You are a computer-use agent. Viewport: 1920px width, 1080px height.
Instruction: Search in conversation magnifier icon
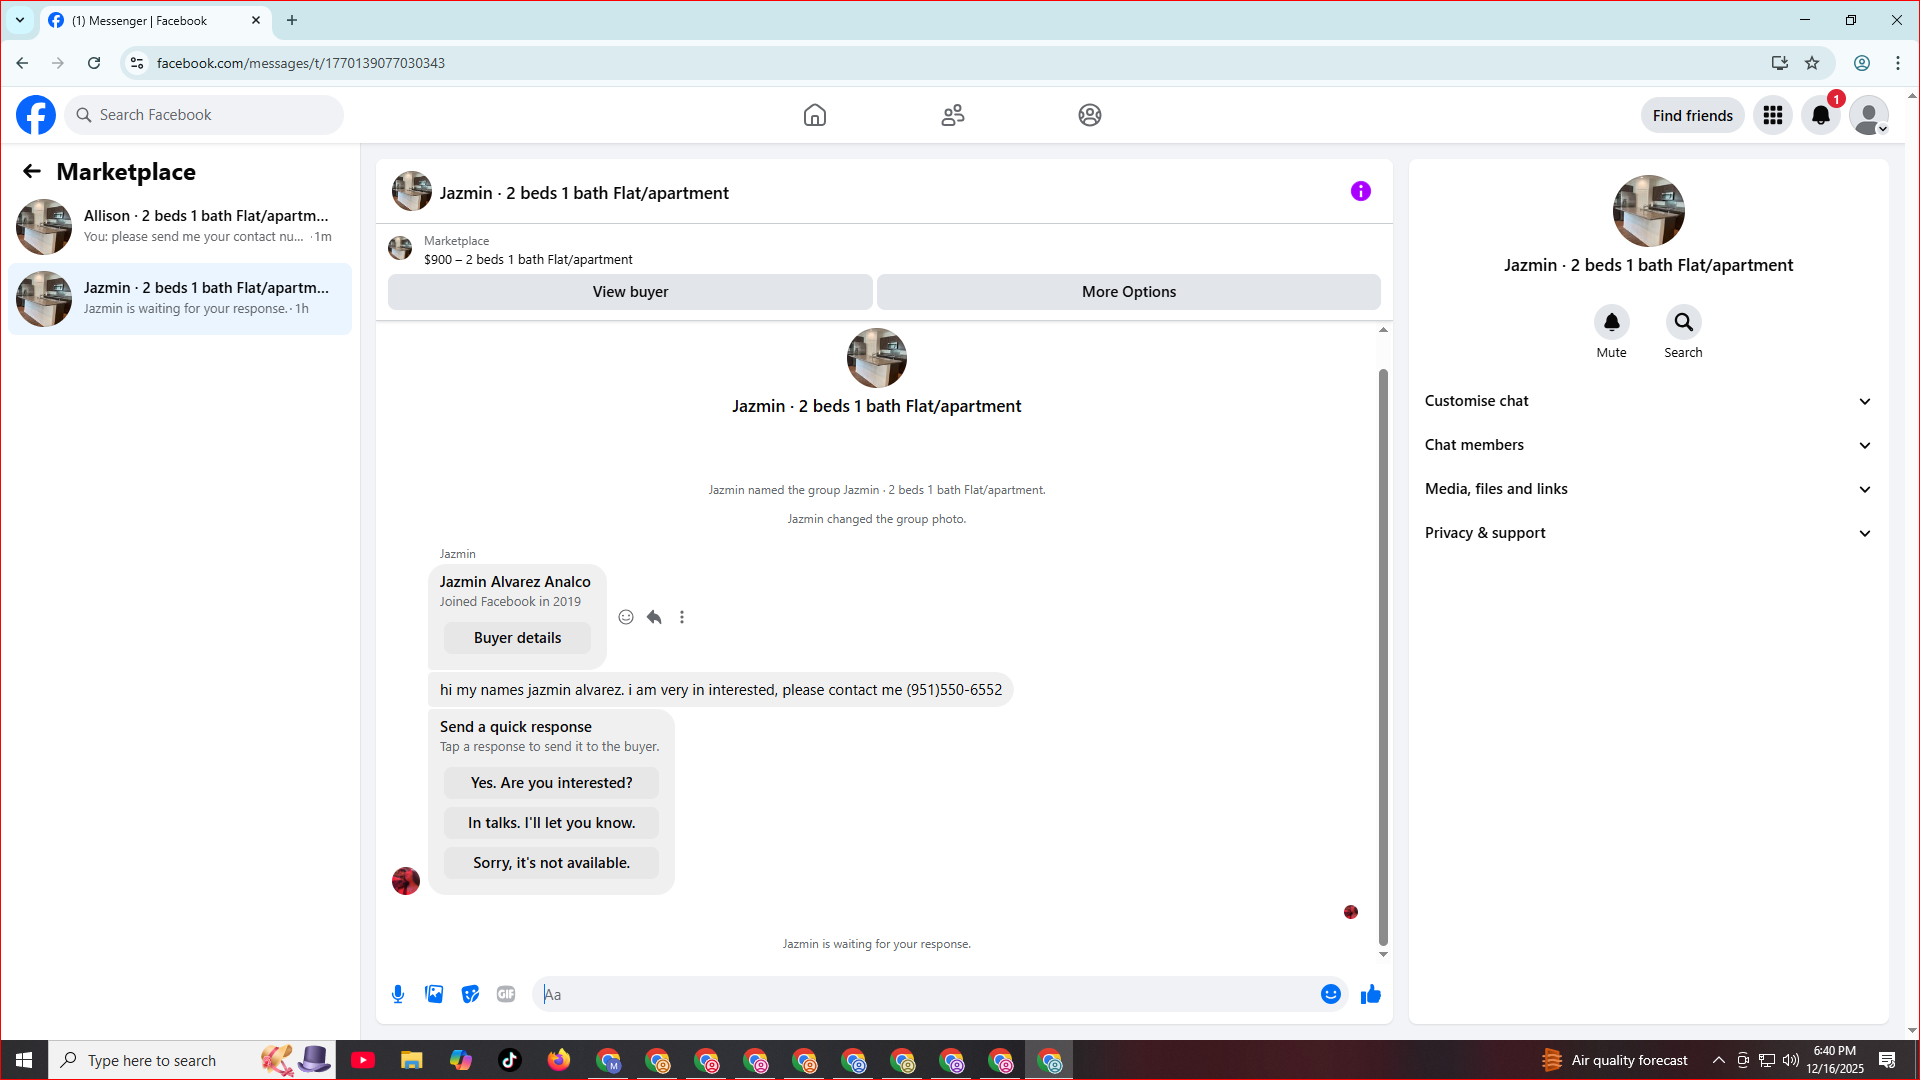pos(1684,322)
